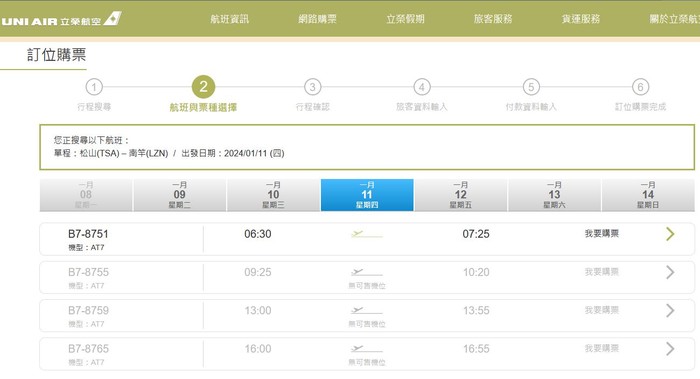Select the January 13 Saturday date tab
The image size is (700, 379).
(x=554, y=195)
